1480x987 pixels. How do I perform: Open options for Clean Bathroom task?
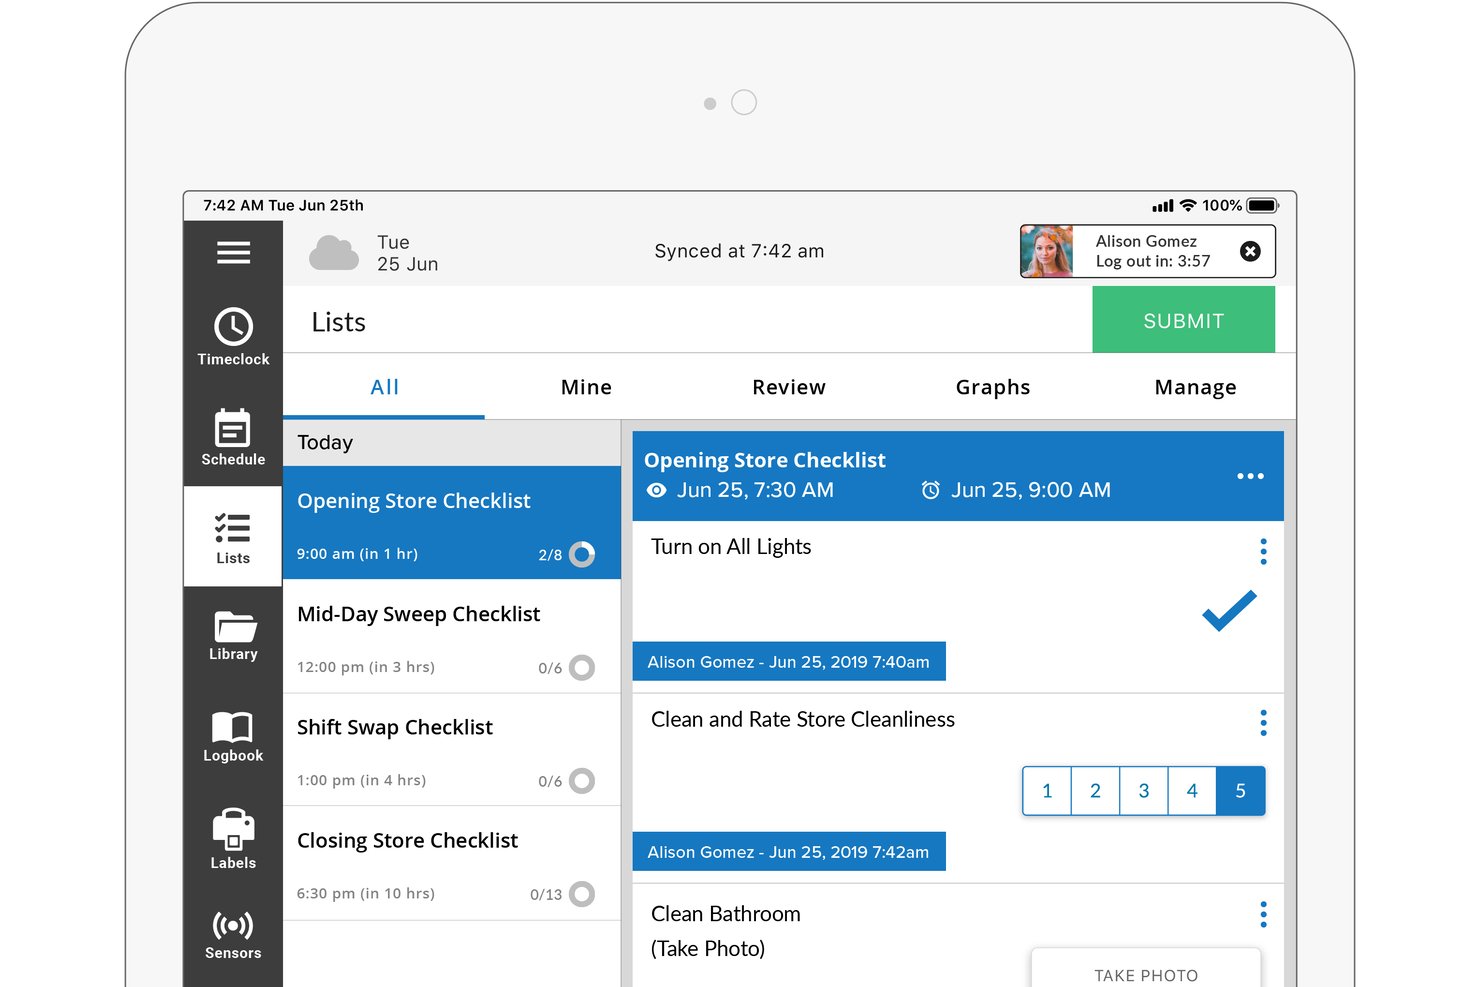(x=1263, y=914)
